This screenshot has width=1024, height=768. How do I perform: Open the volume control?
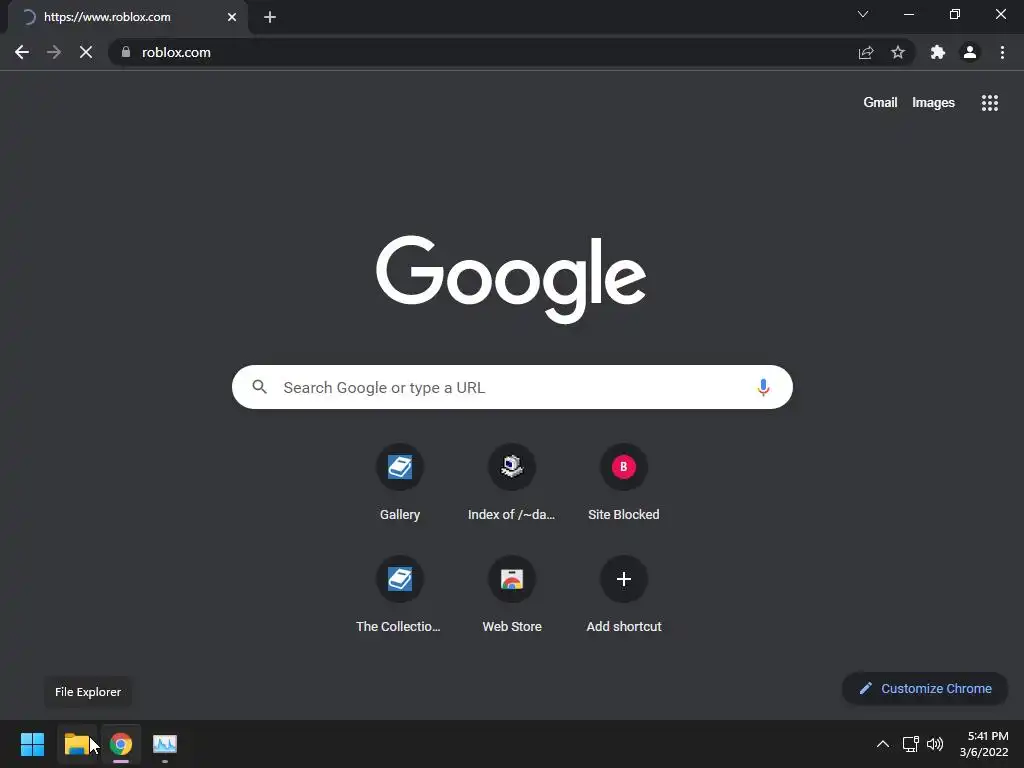click(x=935, y=744)
